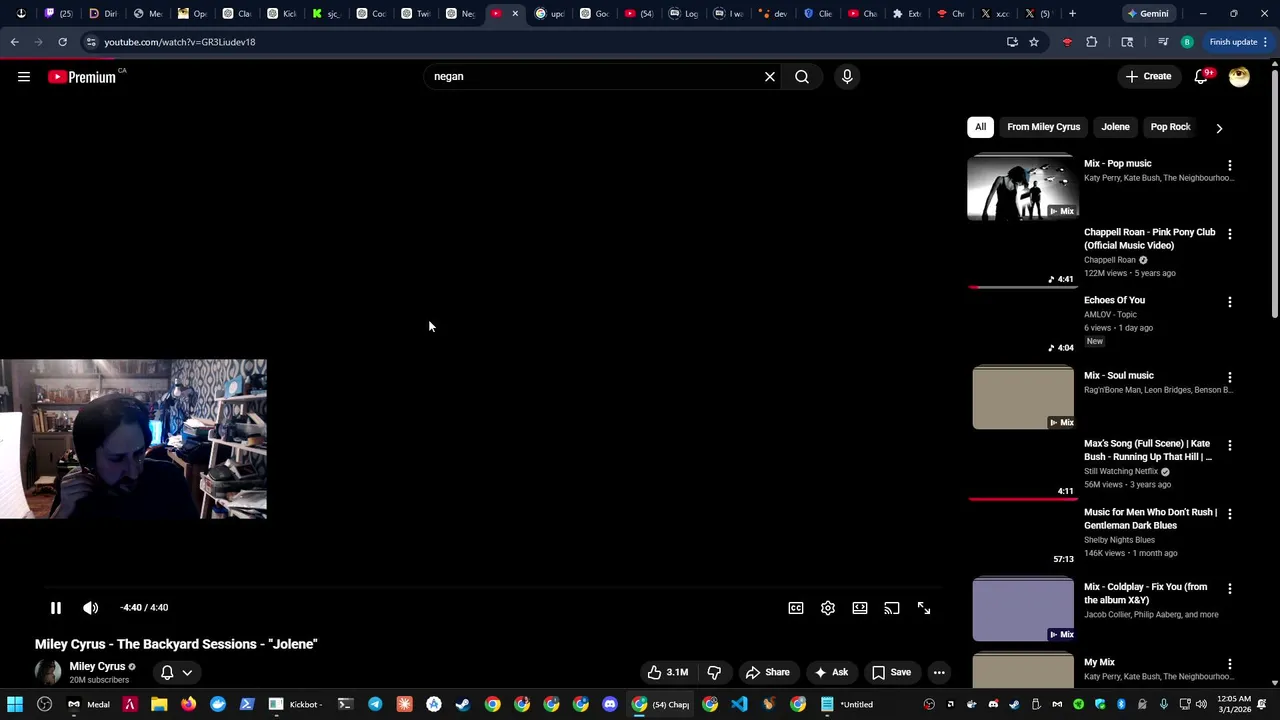Reload the page in the browser toolbar
The image size is (1280, 720).
coord(62,42)
